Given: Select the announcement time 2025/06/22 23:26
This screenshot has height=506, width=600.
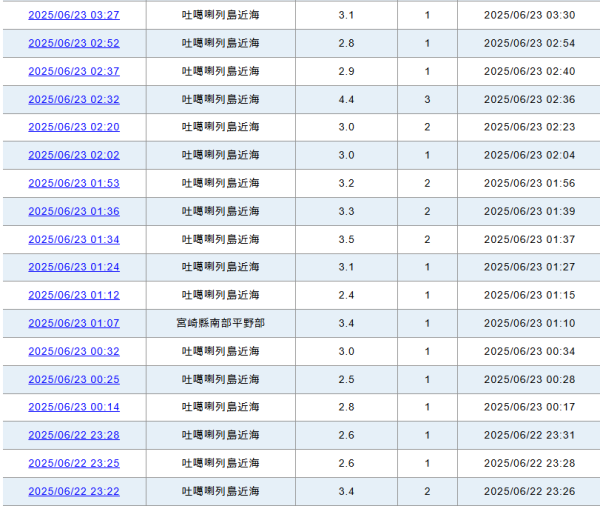Looking at the screenshot, I should pos(529,491).
